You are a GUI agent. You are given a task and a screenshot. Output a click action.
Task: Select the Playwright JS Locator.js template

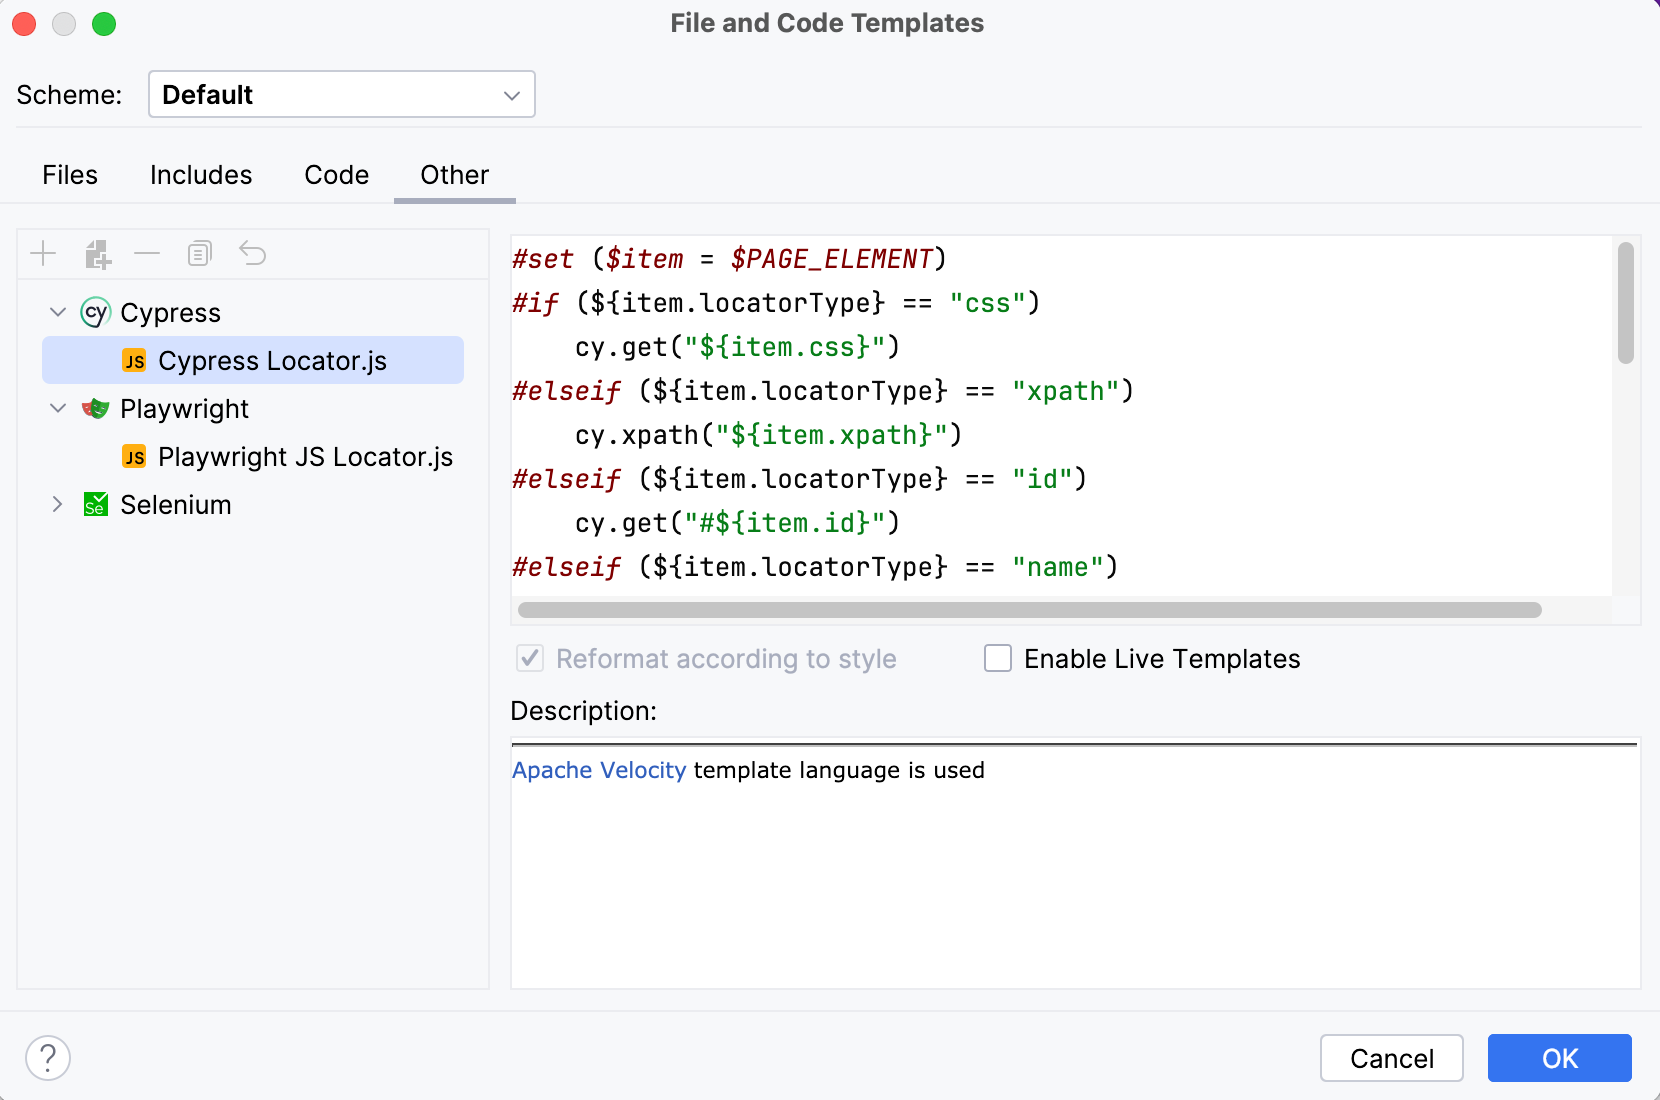pyautogui.click(x=306, y=457)
